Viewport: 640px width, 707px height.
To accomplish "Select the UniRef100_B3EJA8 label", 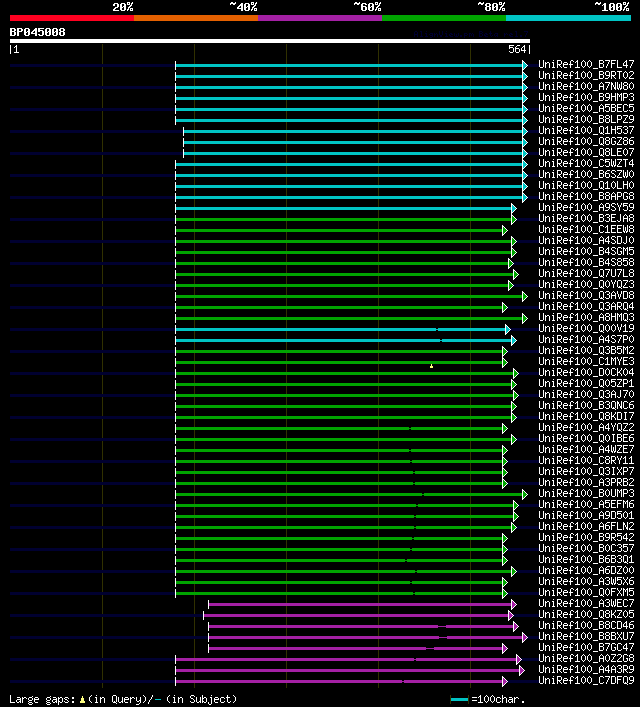I will (586, 219).
